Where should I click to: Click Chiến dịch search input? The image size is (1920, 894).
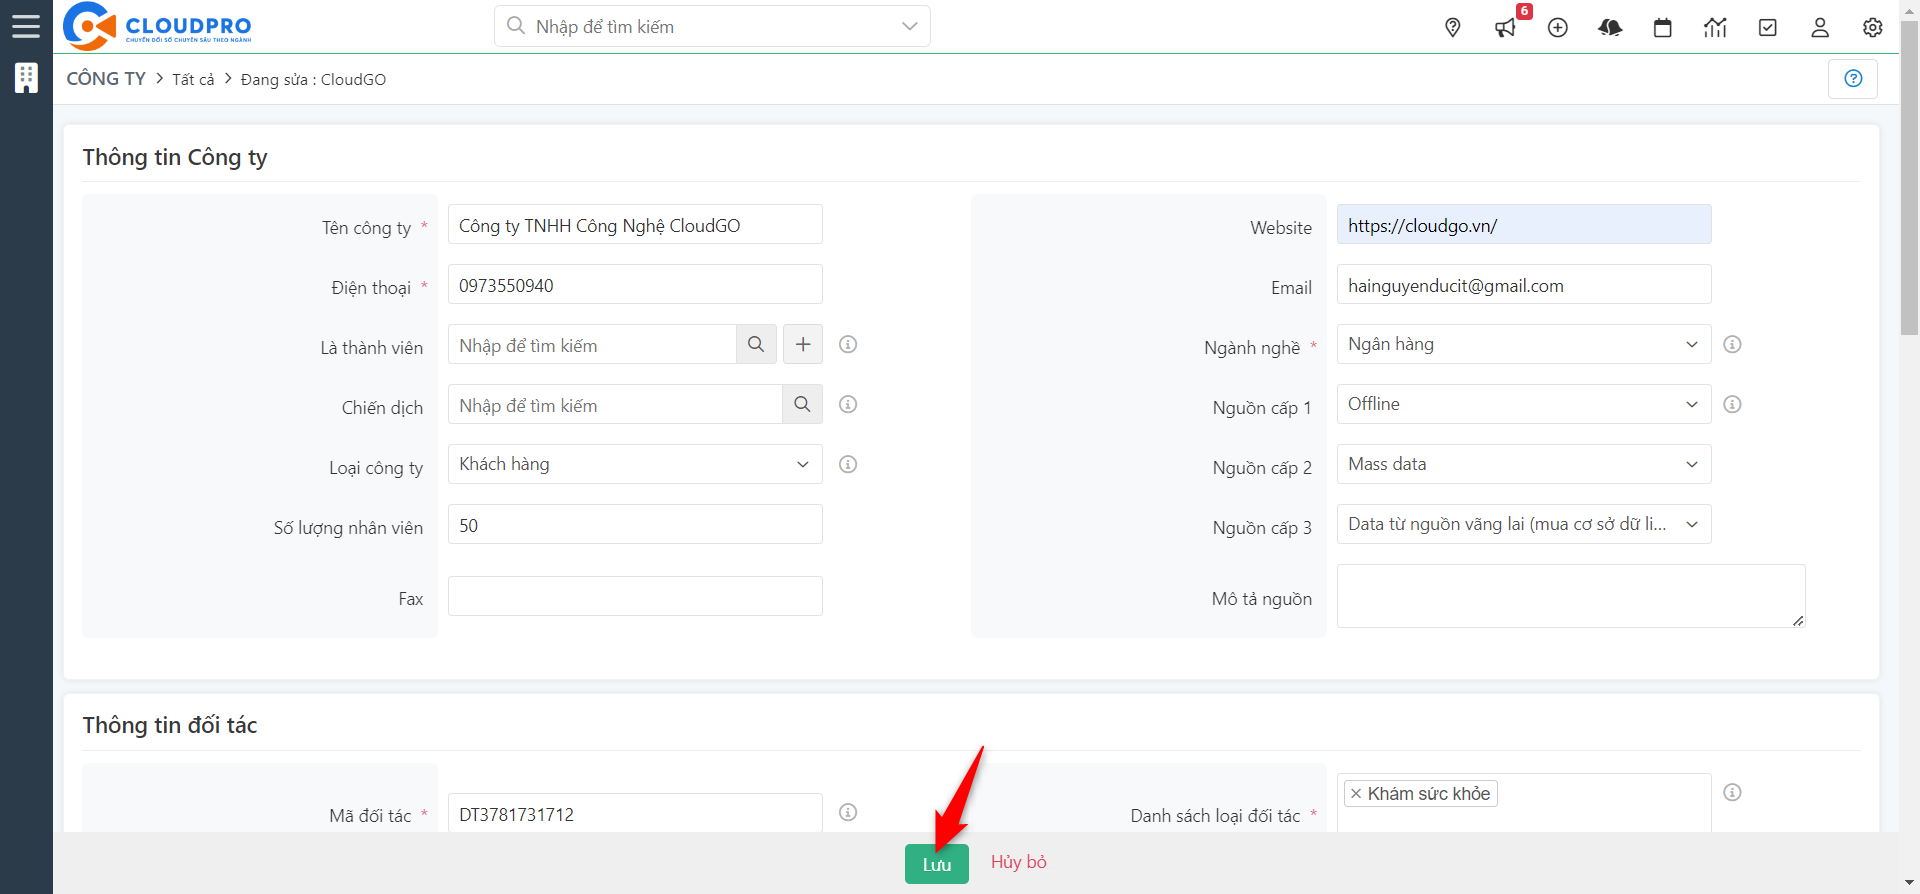[x=615, y=404]
